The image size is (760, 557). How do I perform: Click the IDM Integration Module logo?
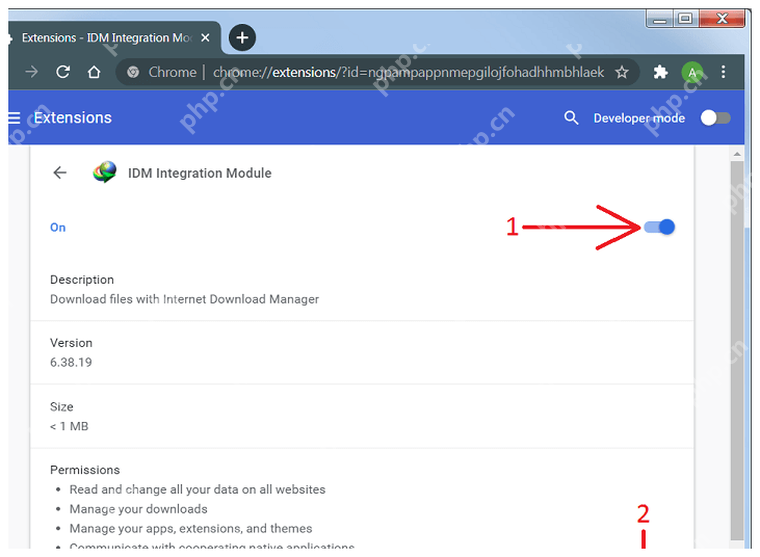[105, 172]
